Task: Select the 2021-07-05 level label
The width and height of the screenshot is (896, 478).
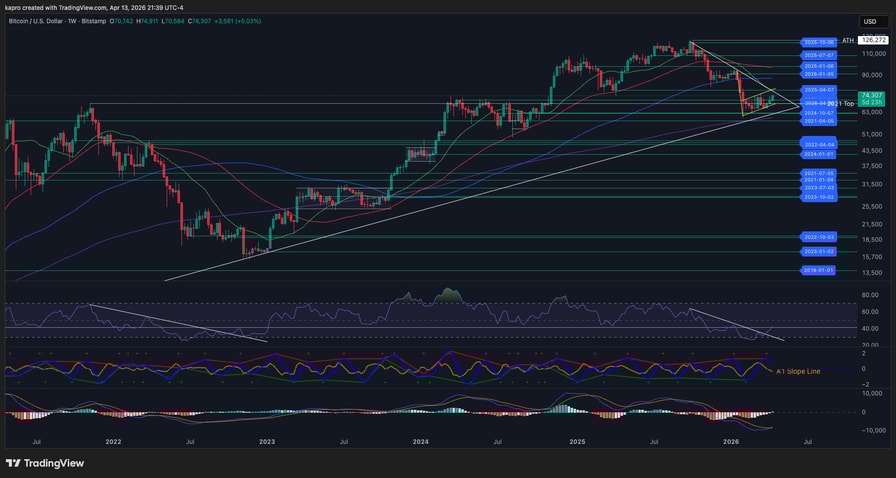Action: (818, 173)
